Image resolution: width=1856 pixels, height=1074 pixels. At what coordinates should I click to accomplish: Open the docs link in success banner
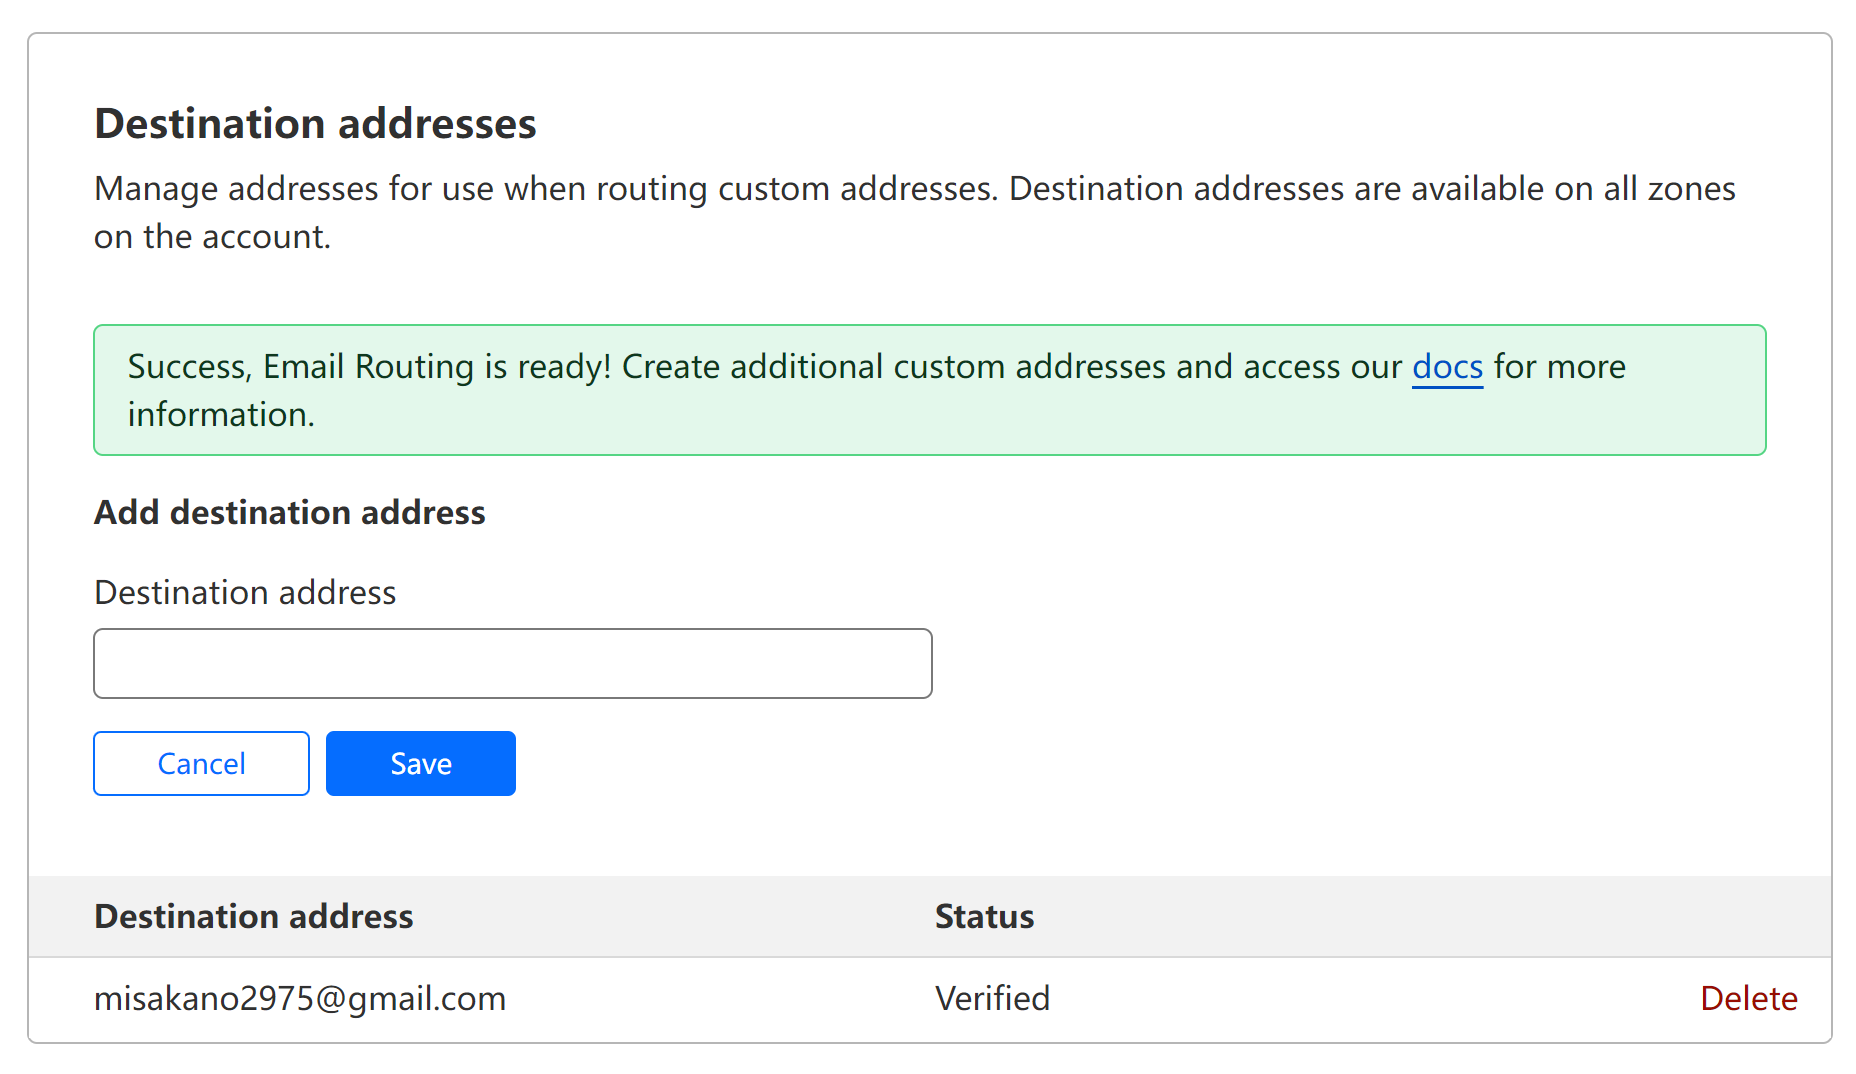[x=1446, y=367]
